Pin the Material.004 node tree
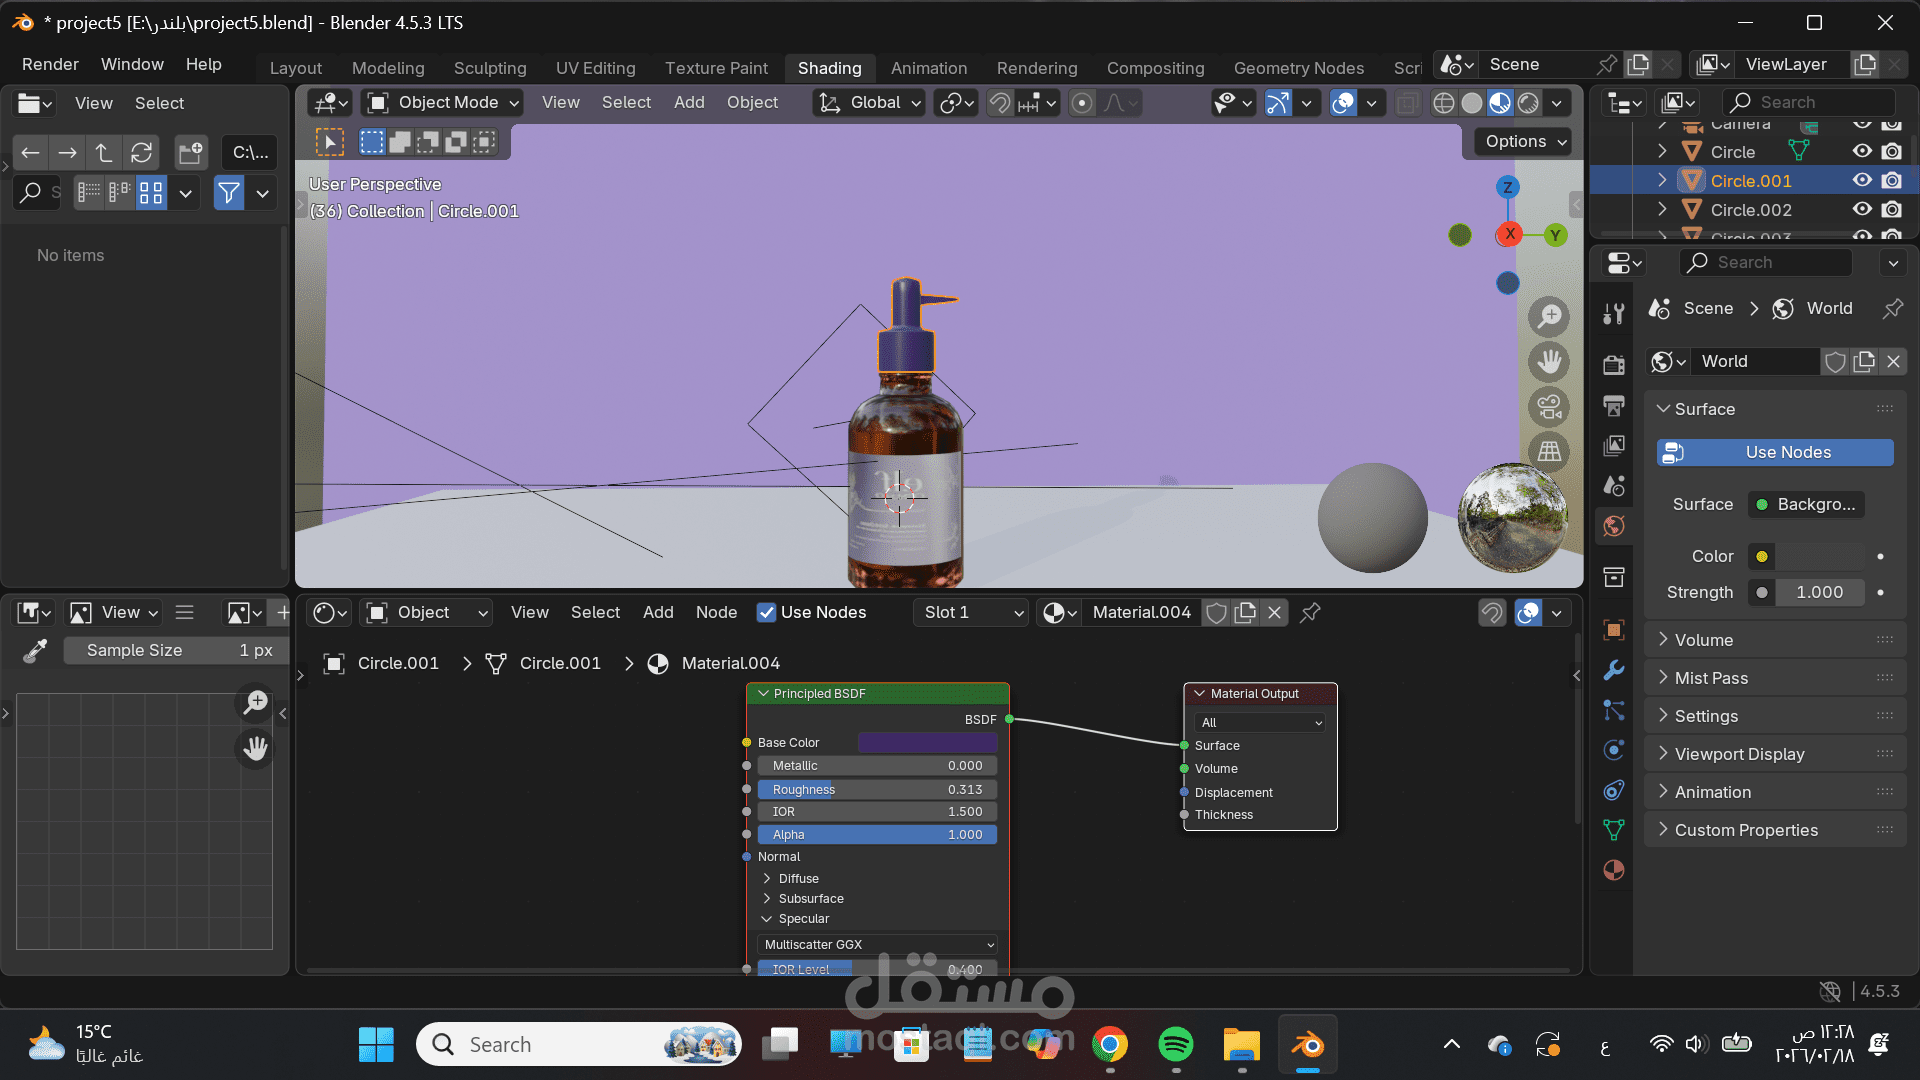 [x=1310, y=612]
